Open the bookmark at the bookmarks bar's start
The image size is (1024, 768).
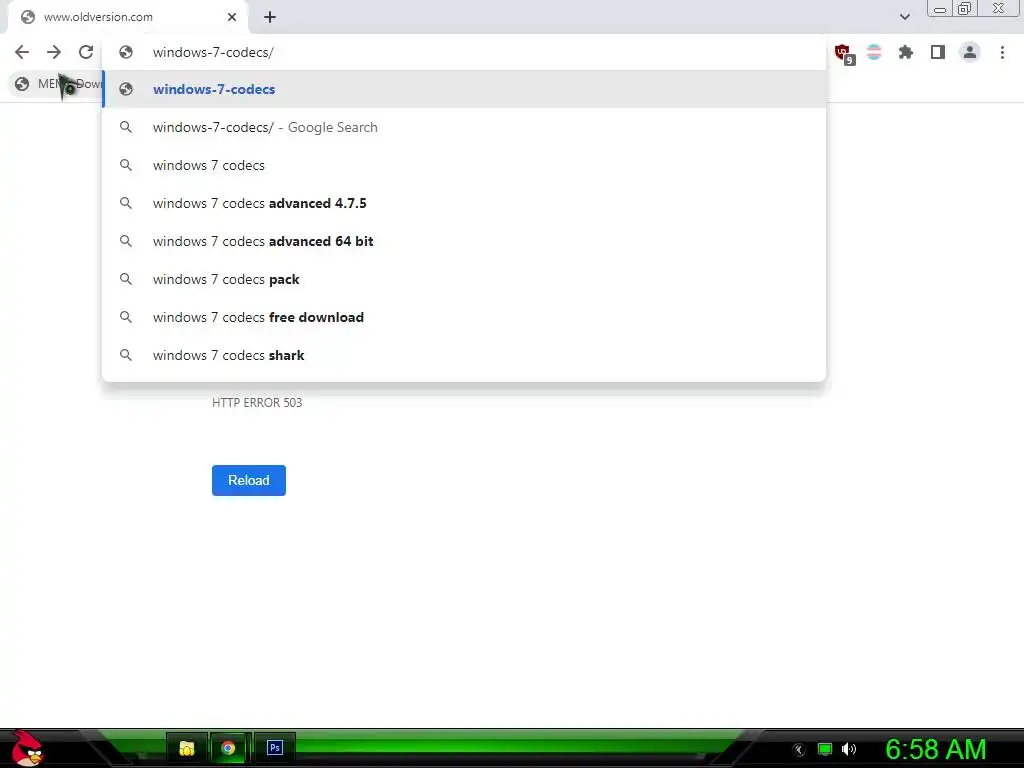[57, 84]
